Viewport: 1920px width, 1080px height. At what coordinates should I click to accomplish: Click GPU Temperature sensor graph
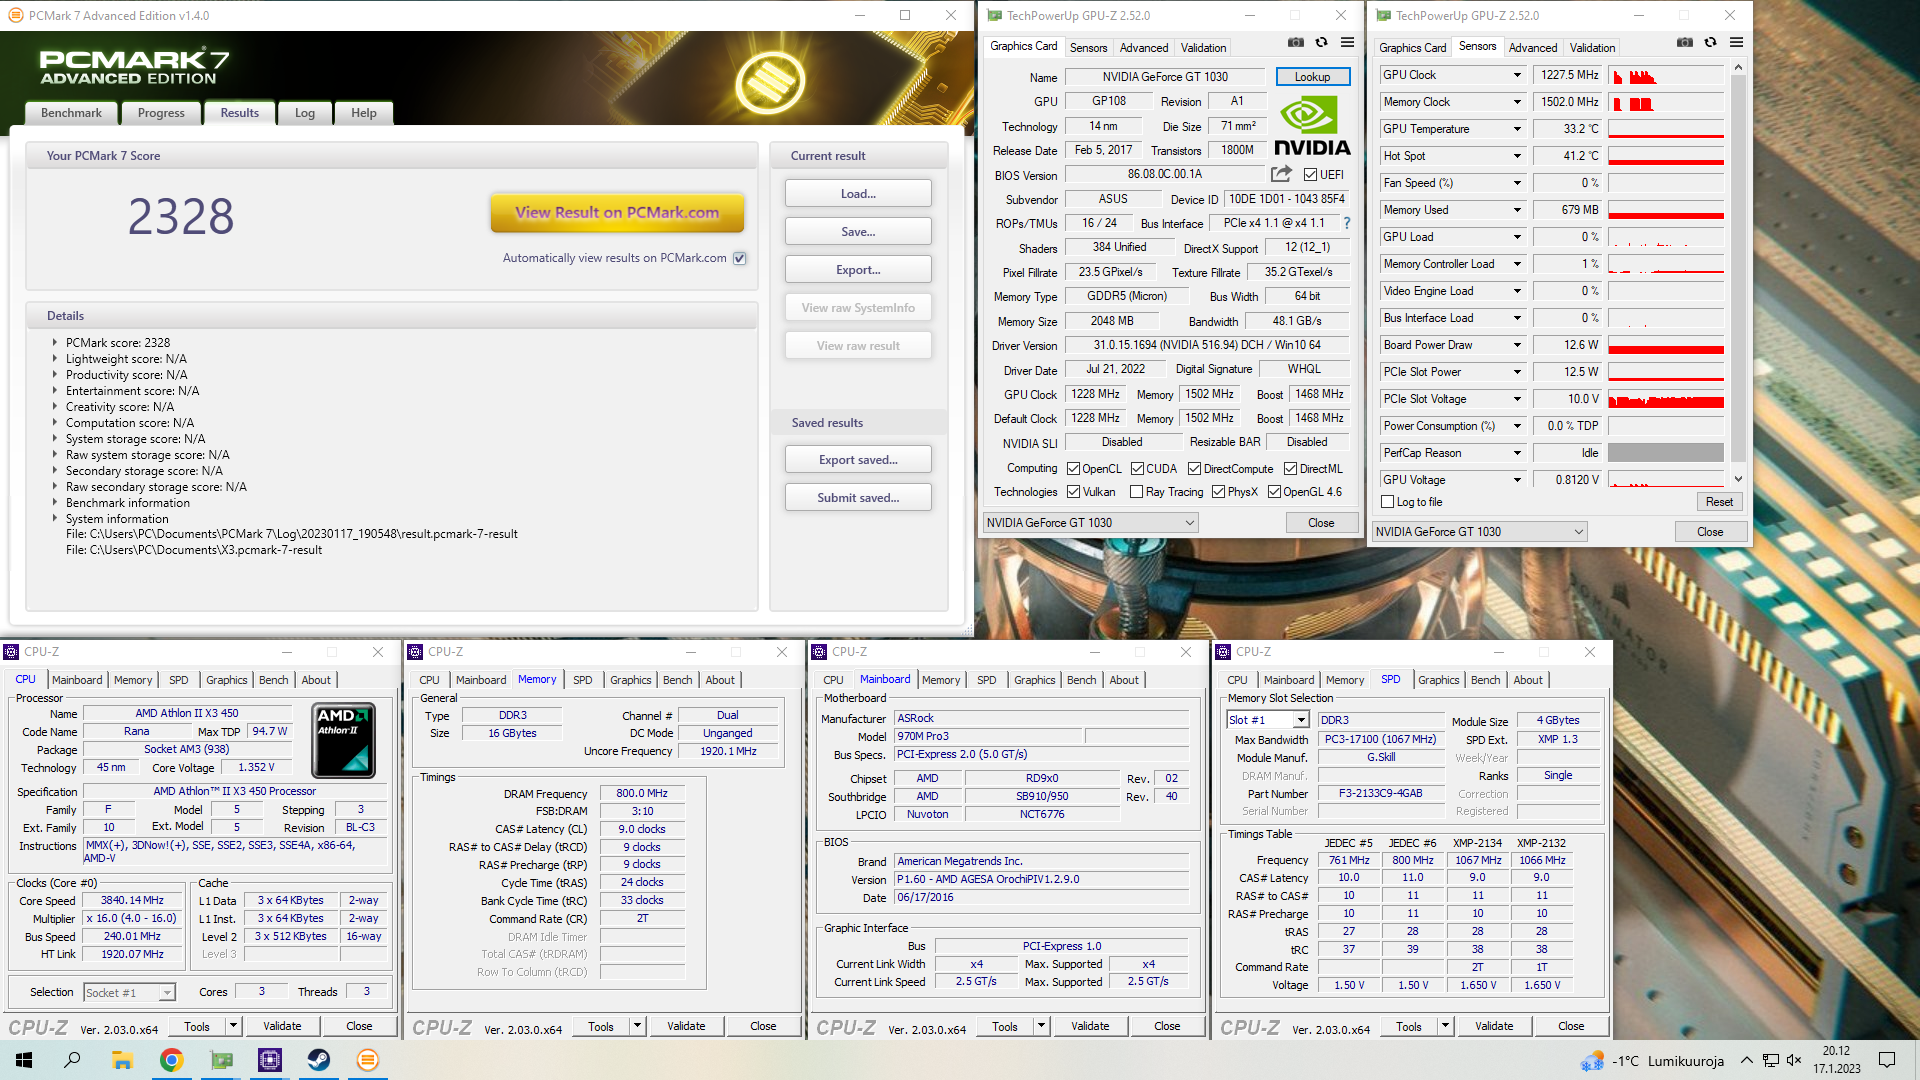click(1666, 129)
